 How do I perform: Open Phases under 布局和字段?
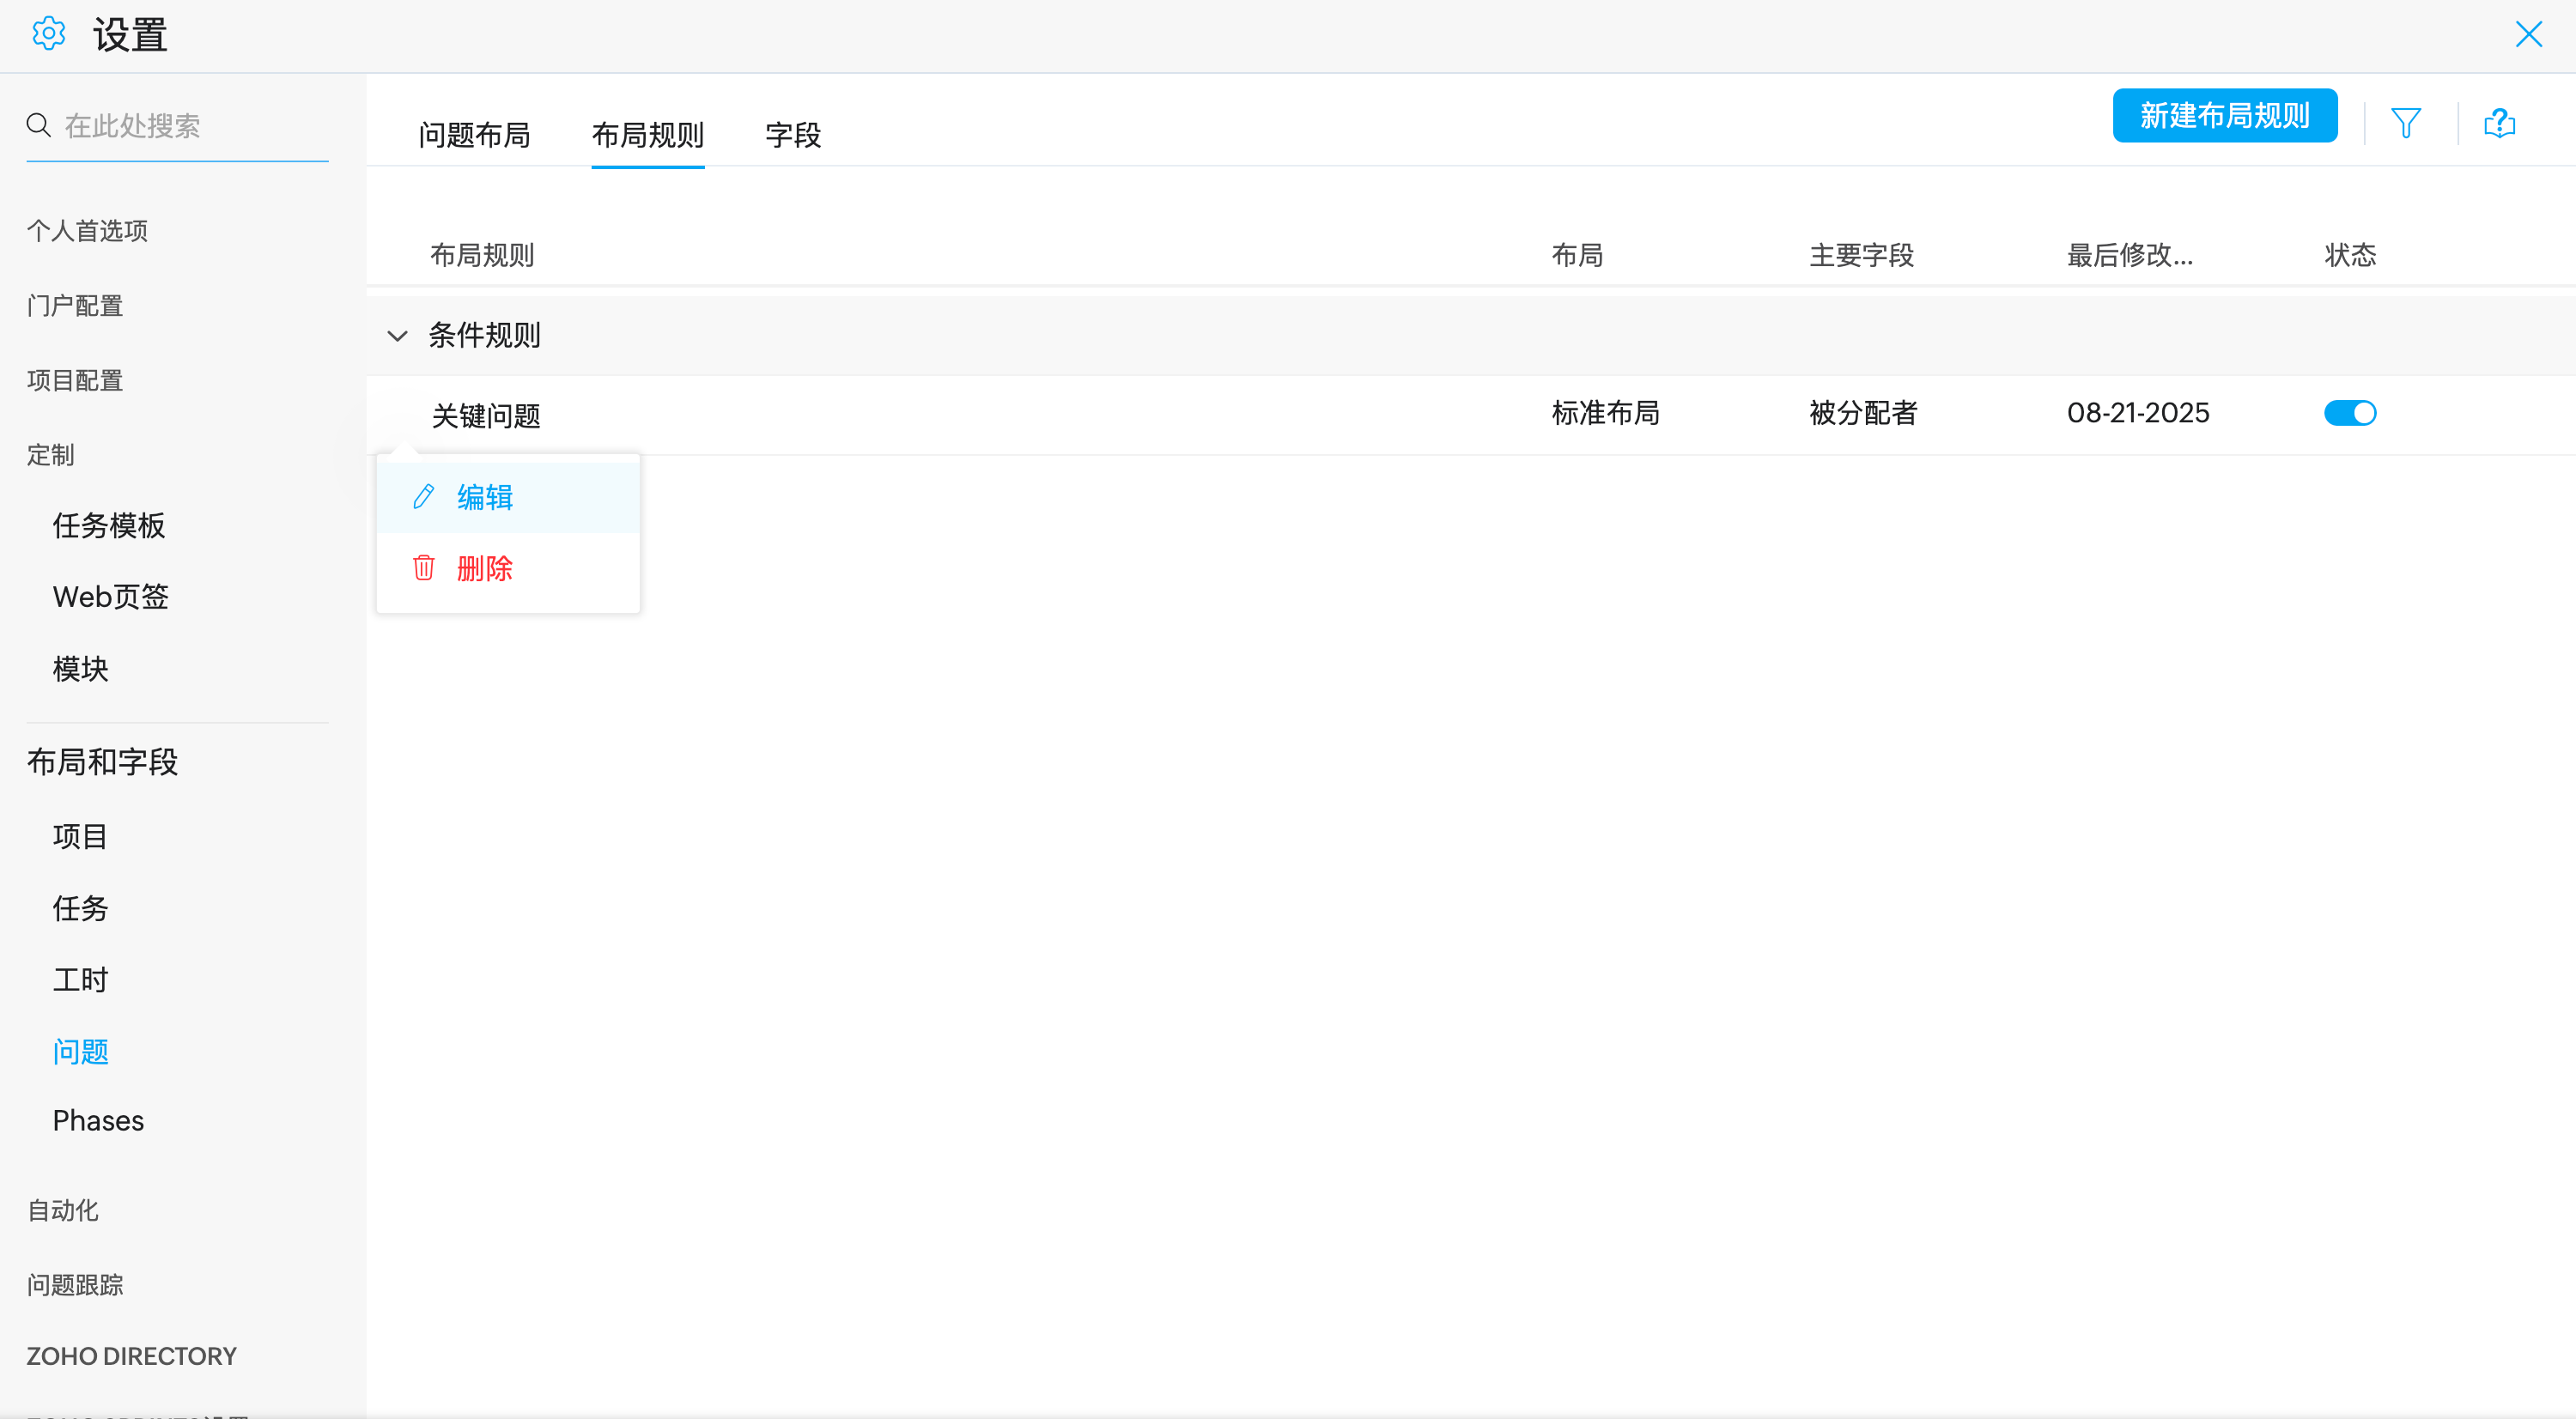(98, 1120)
